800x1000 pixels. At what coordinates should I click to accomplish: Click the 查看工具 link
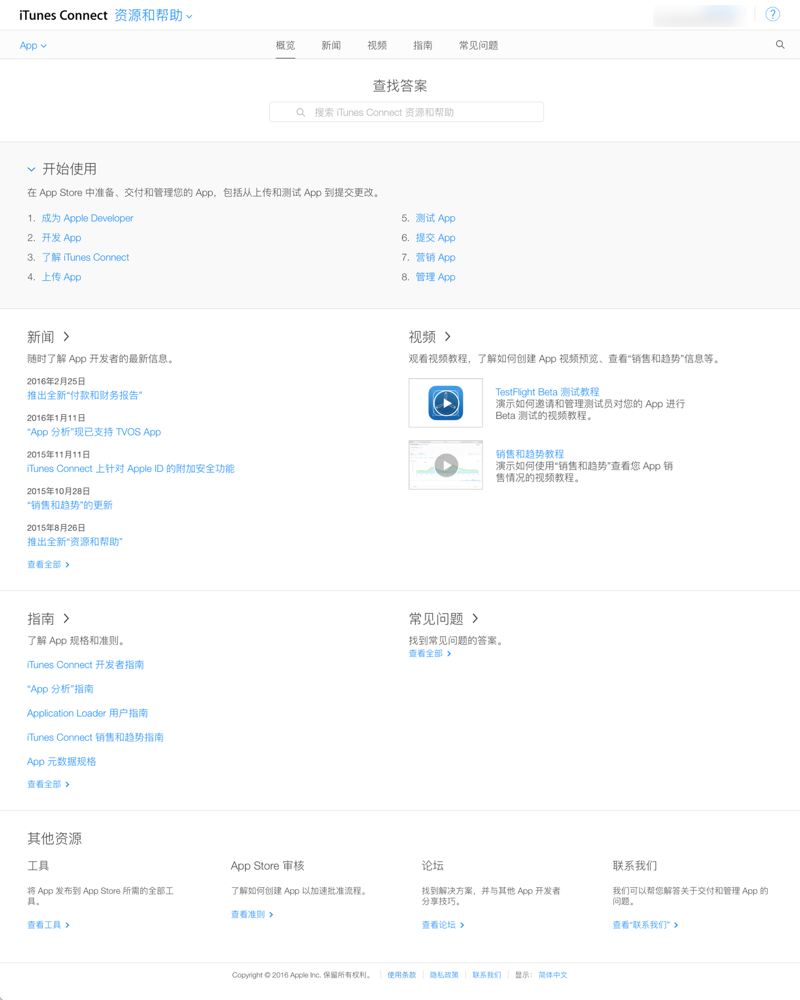tap(48, 925)
